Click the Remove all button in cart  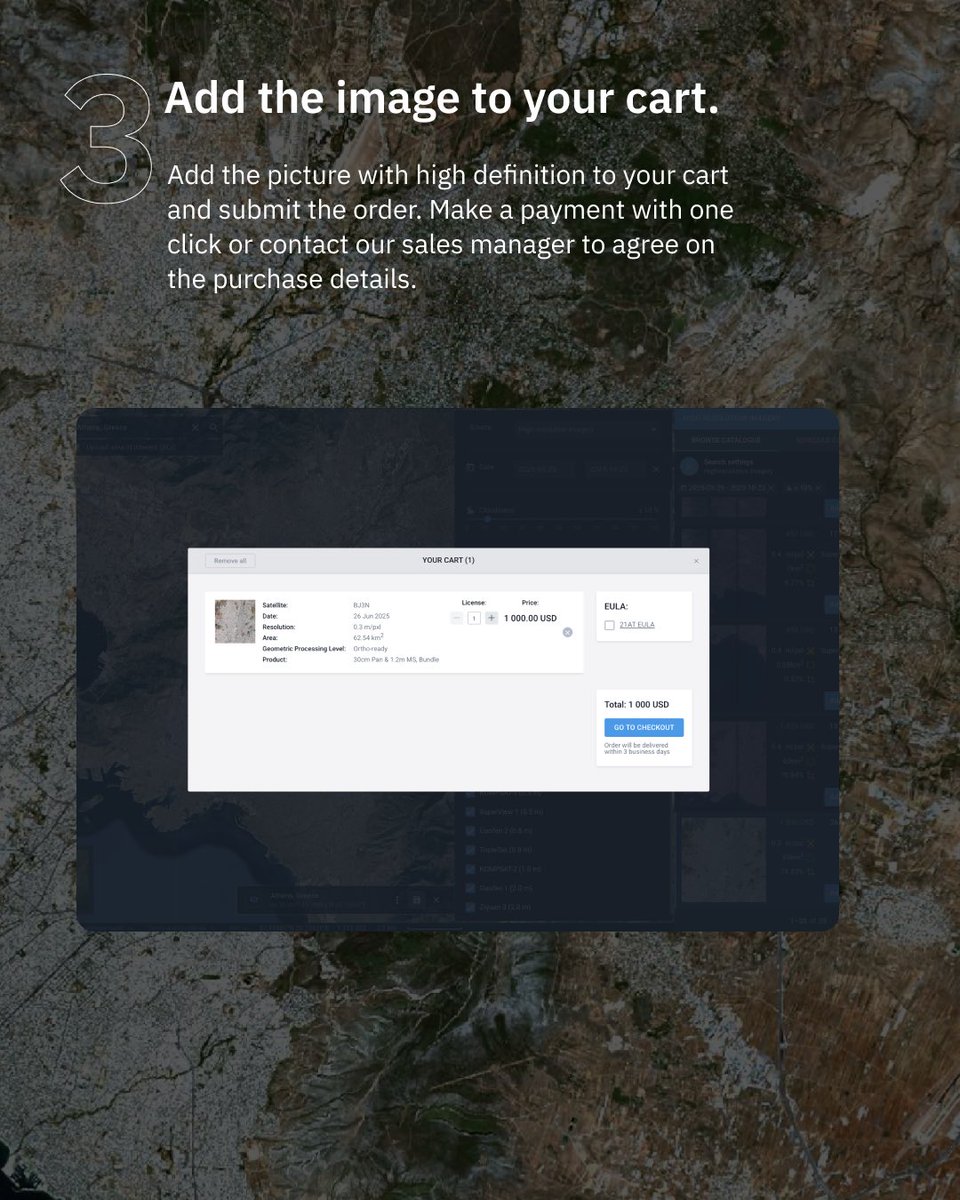click(x=230, y=561)
